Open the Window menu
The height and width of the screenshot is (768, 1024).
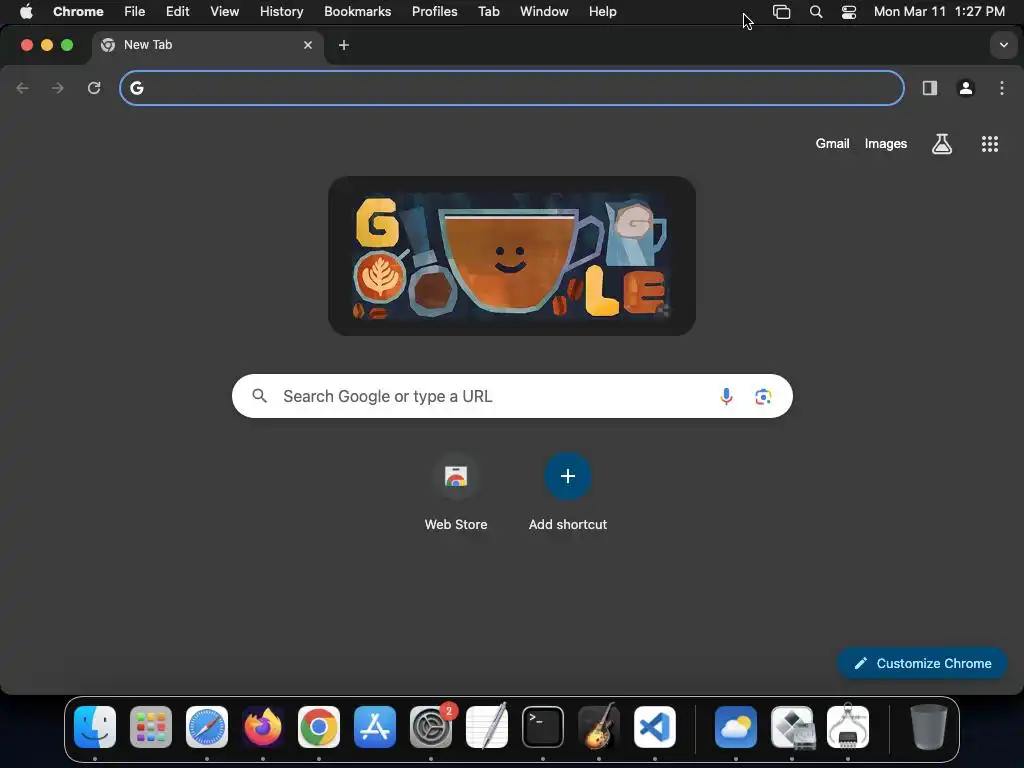[545, 12]
